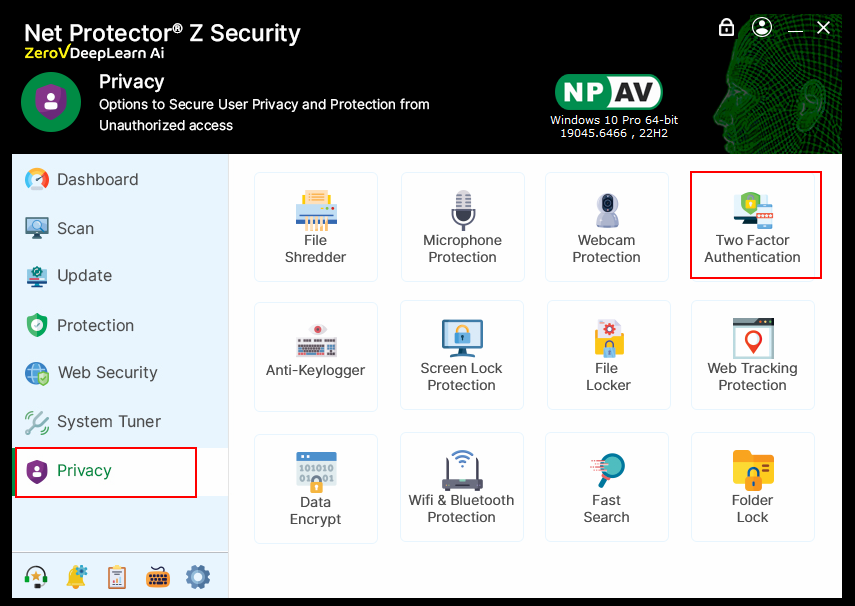Open Webcam Protection

pos(606,226)
